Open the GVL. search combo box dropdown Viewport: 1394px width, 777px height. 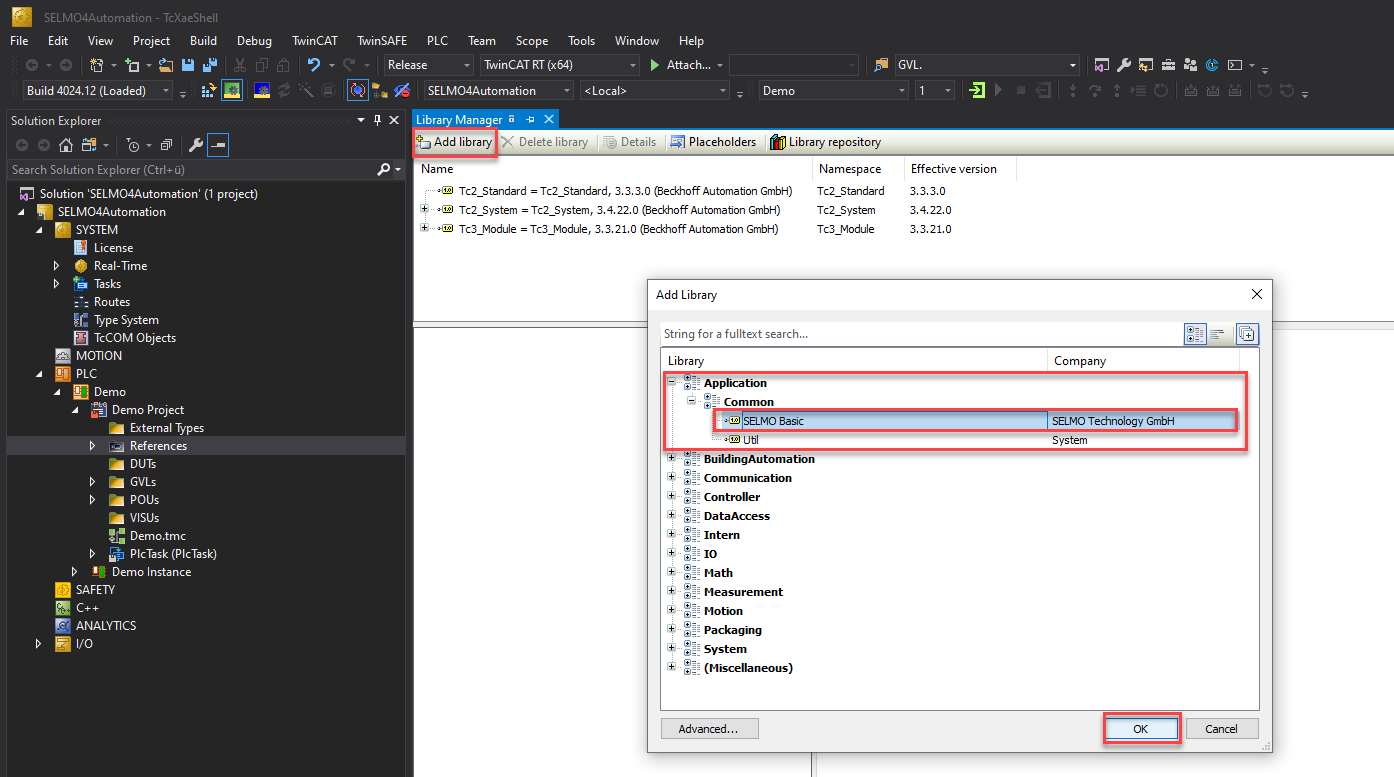coord(1072,65)
